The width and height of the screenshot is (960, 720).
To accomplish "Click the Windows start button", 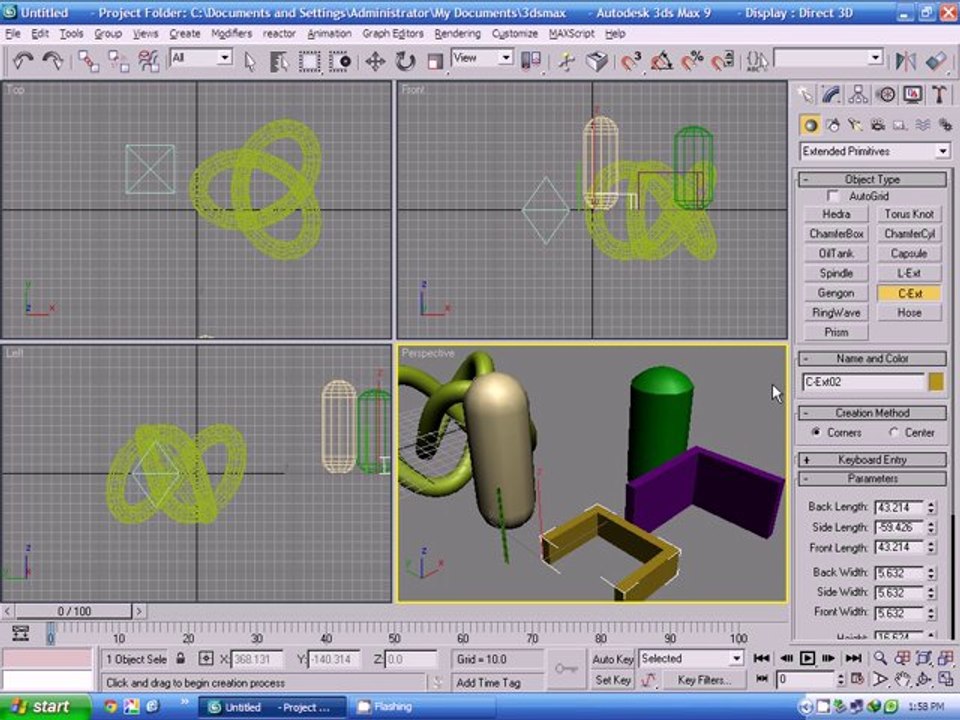I will [x=45, y=707].
